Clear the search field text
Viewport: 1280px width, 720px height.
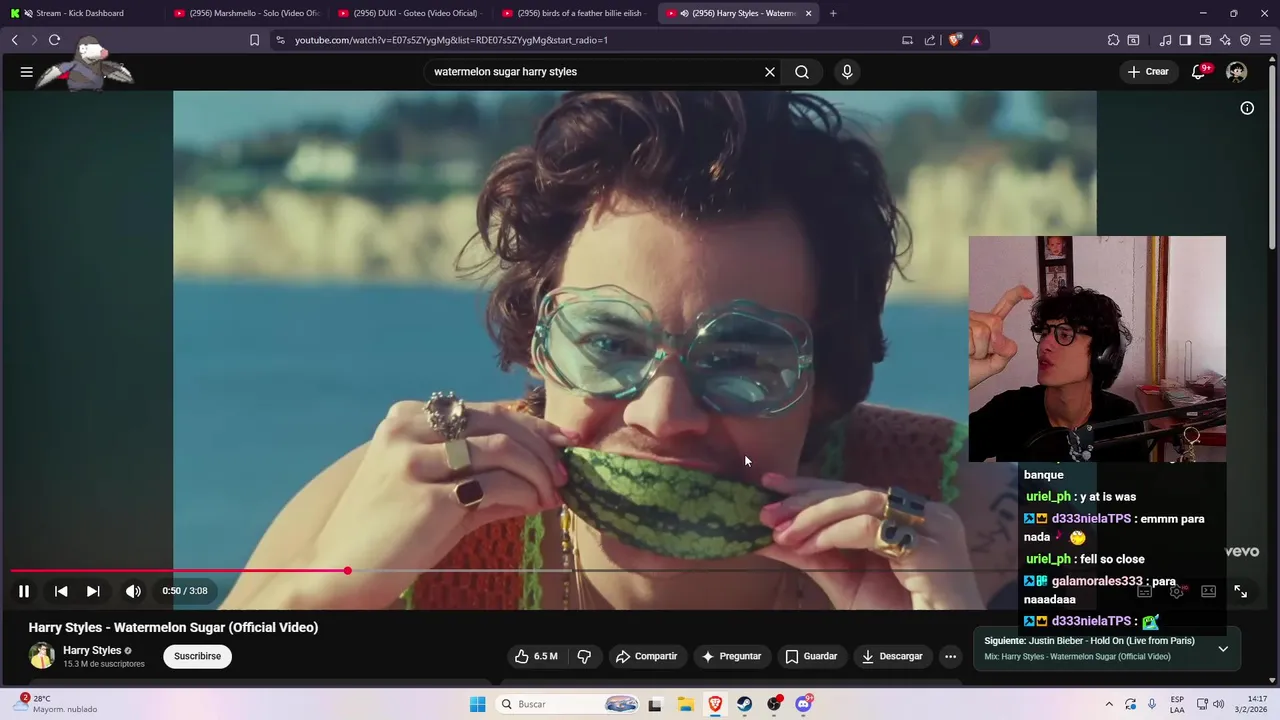[x=770, y=72]
